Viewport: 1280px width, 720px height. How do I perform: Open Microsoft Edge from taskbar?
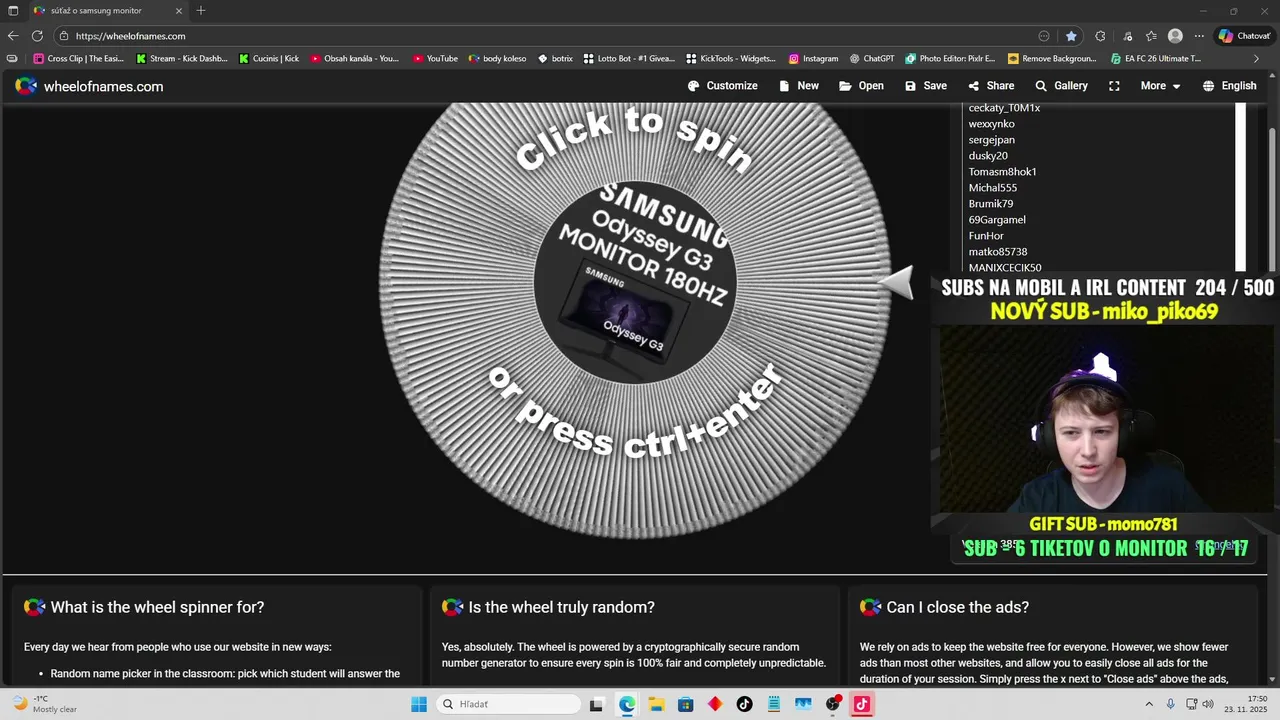coord(627,704)
